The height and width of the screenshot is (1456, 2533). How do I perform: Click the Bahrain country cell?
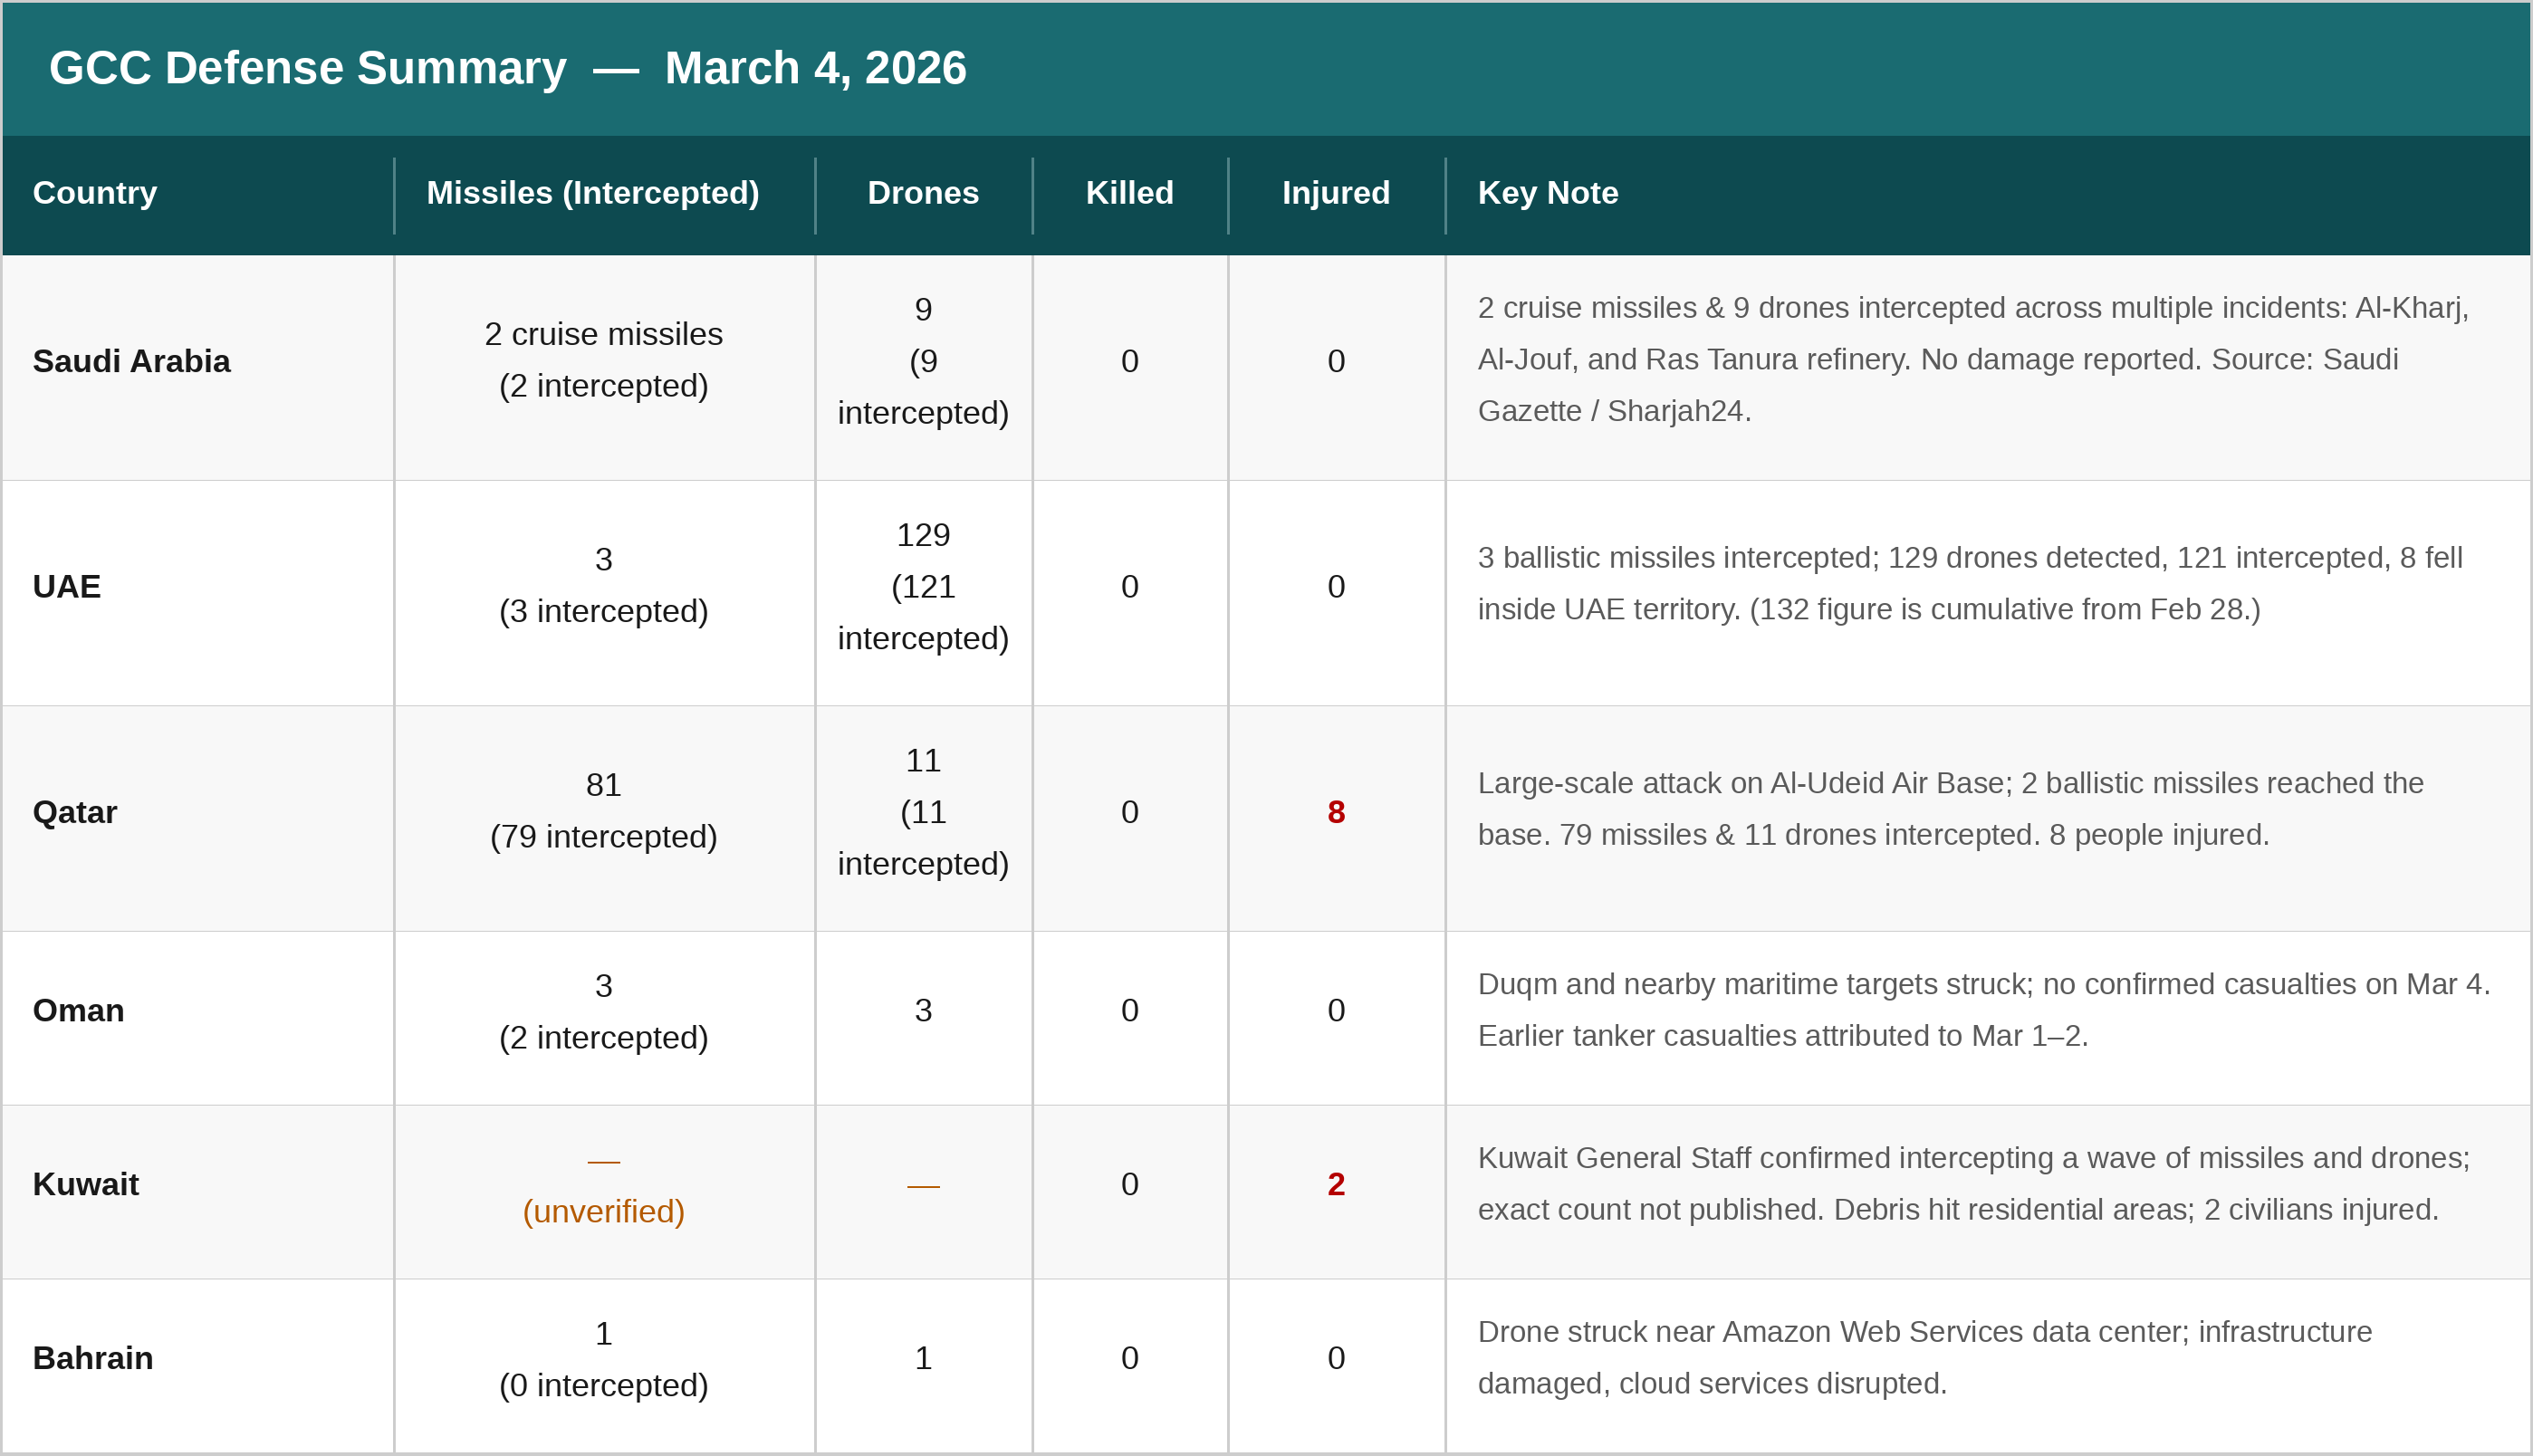[x=93, y=1359]
